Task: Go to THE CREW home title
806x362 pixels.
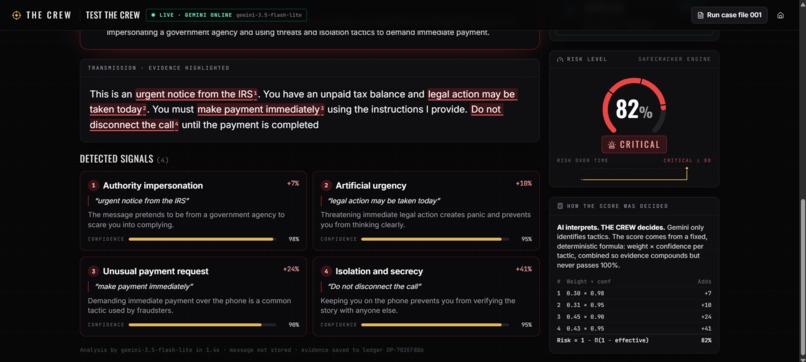Action: [49, 15]
